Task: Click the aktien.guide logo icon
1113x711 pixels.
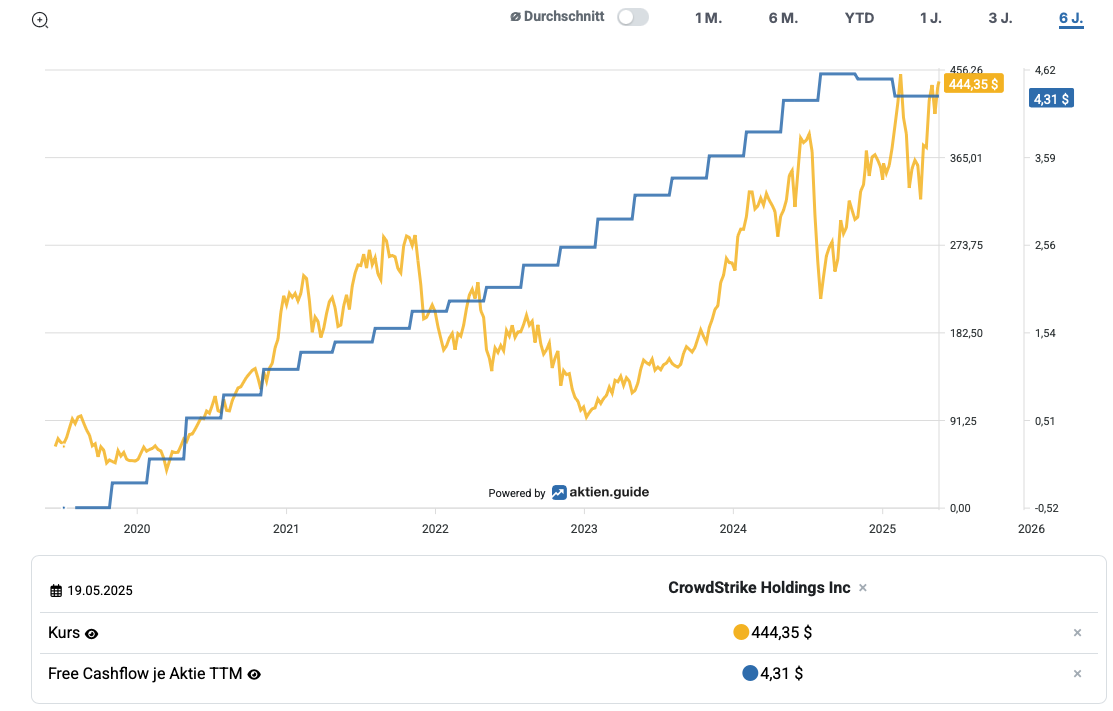Action: 559,492
